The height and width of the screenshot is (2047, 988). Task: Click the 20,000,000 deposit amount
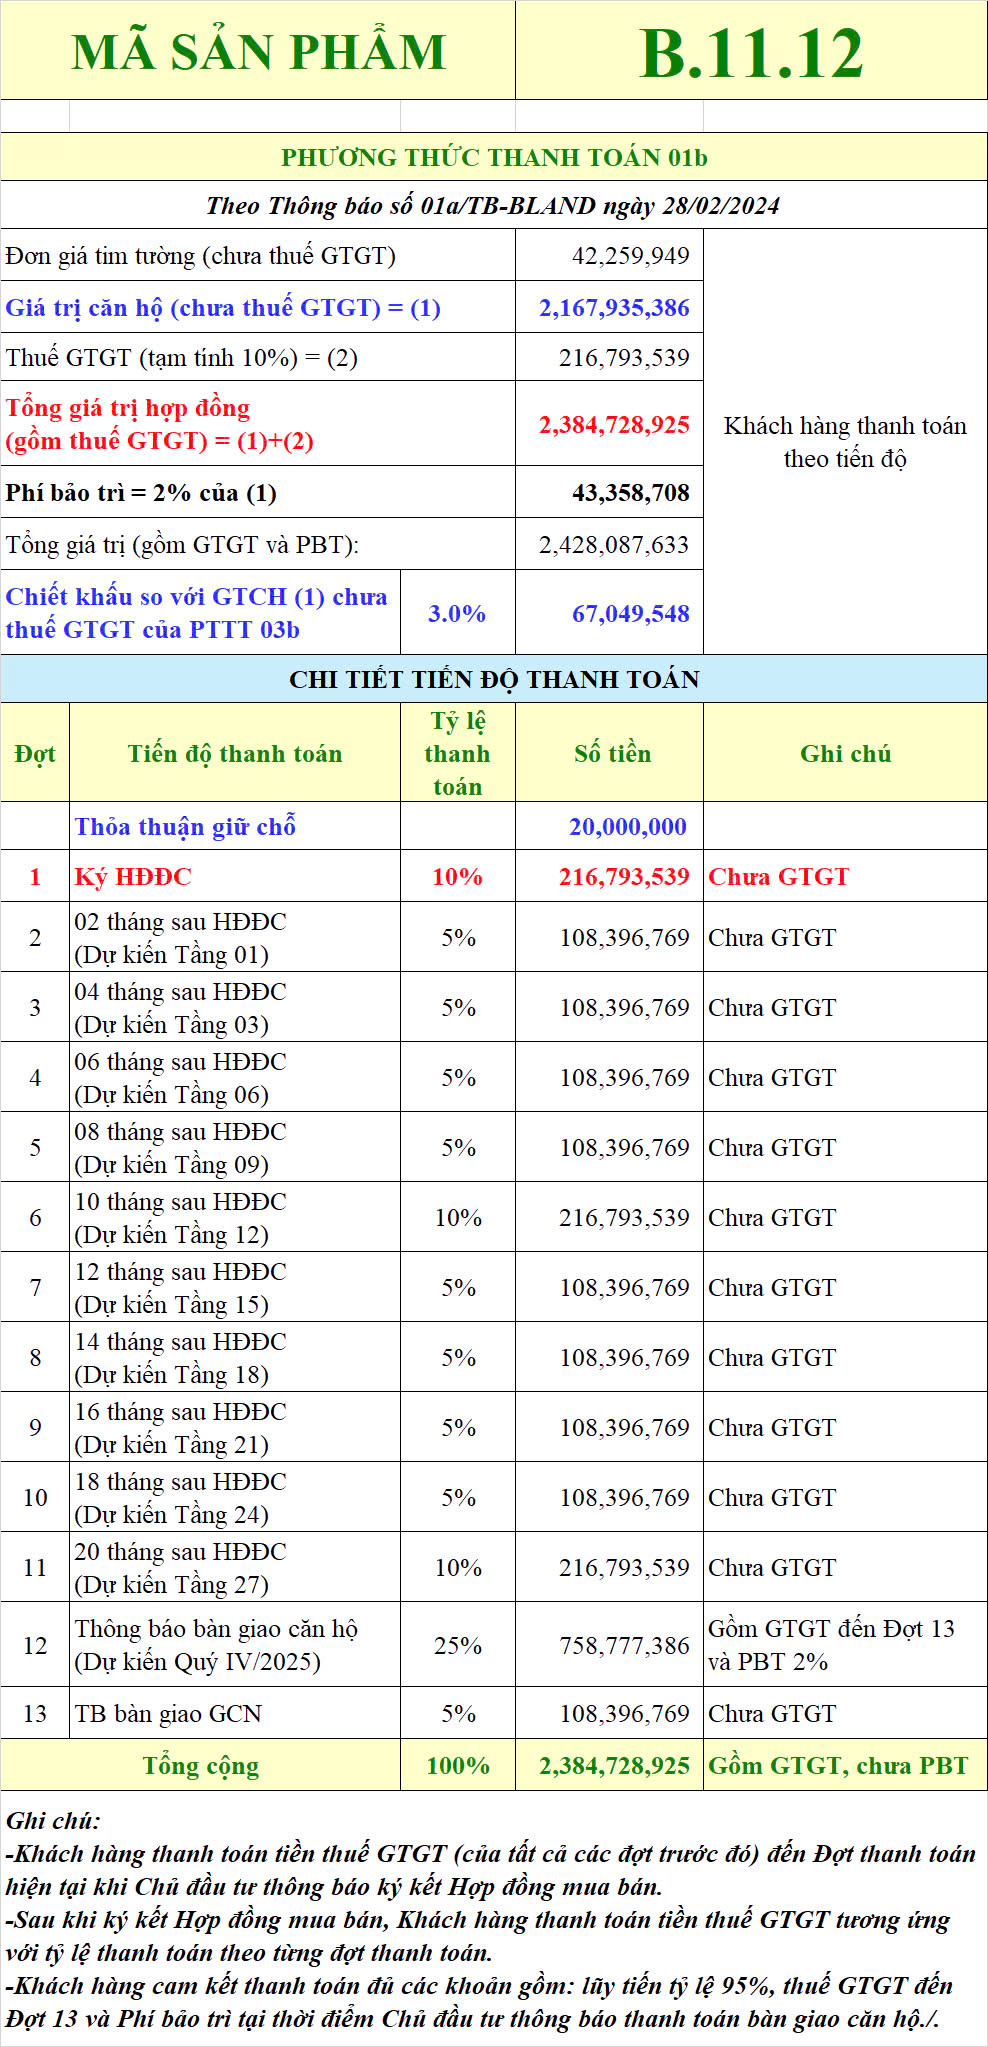coord(627,827)
